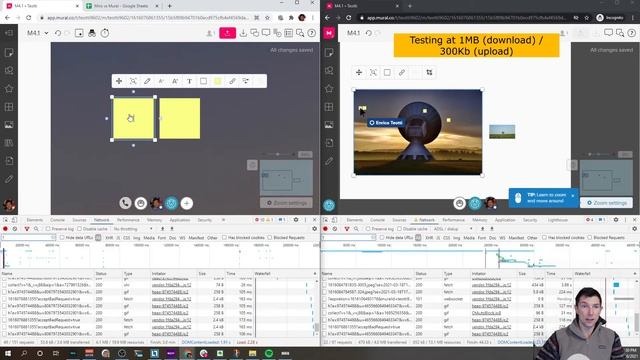The image size is (640, 360).
Task: Toggle Disable cache checkbox in right DevTools
Action: click(399, 229)
